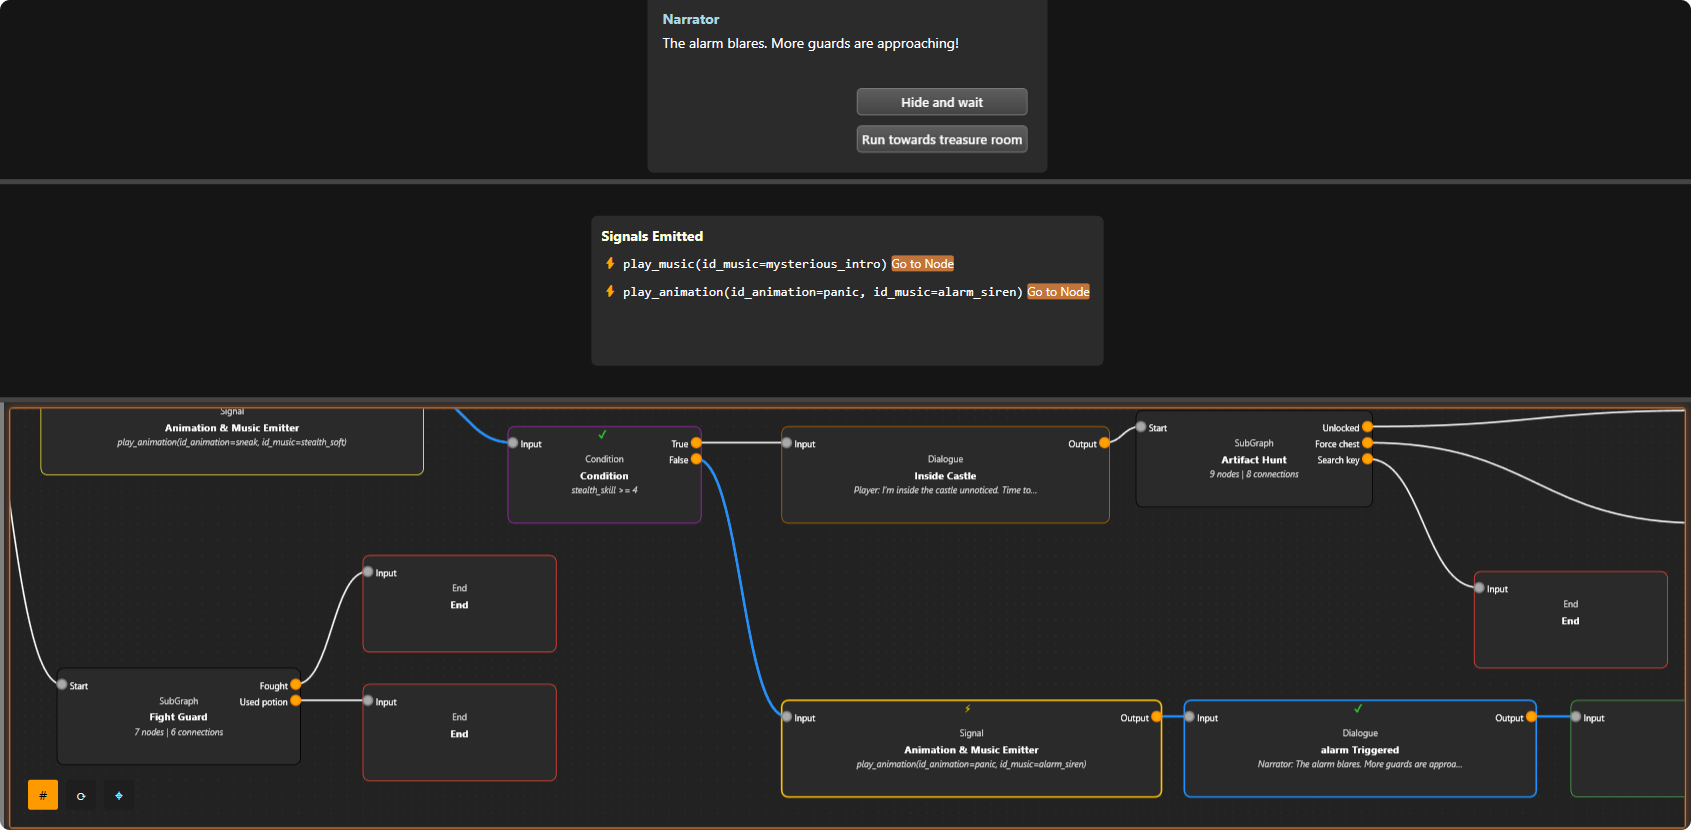1691x830 pixels.
Task: Click the True output port of Condition
Action: [696, 443]
